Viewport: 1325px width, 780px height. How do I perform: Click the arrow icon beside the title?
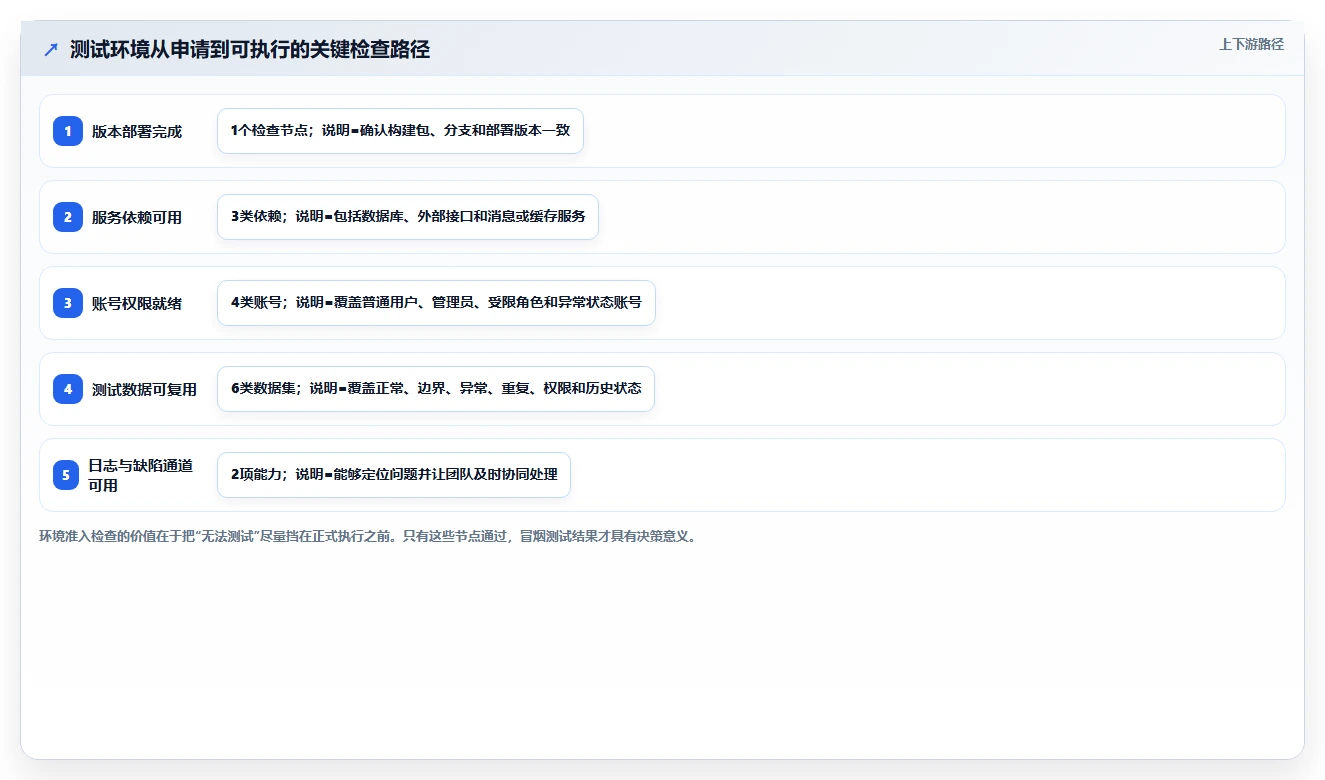(51, 50)
